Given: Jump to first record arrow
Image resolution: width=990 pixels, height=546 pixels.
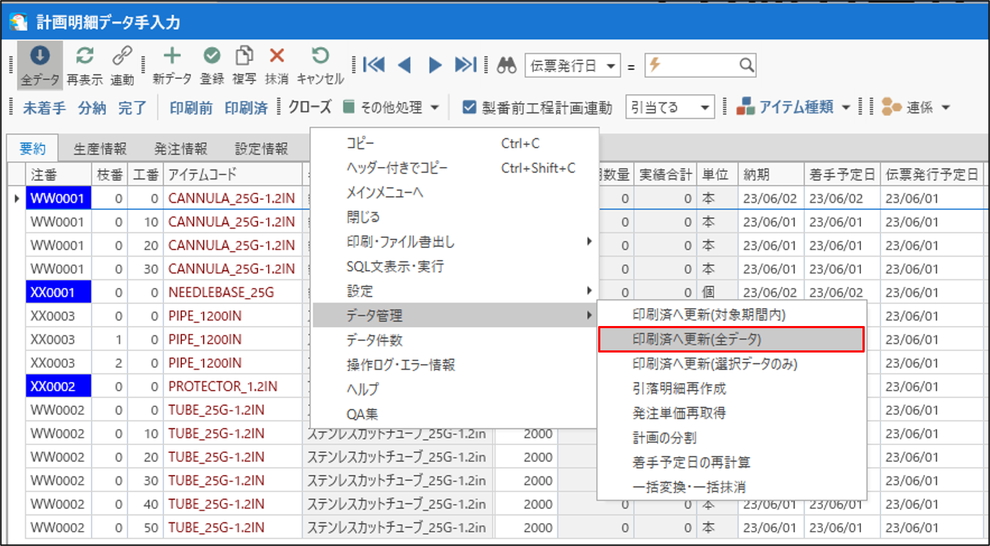Looking at the screenshot, I should (374, 64).
